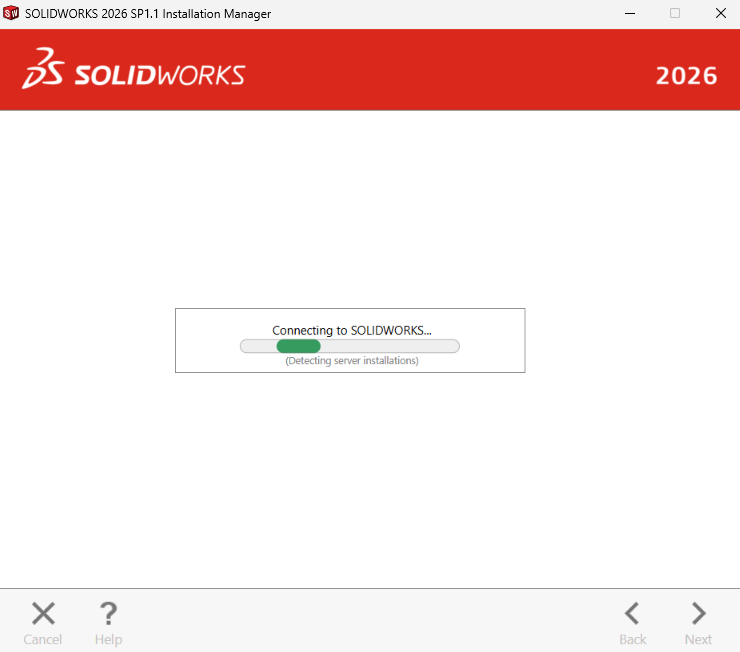The image size is (740, 652).
Task: Click the 2026 version label in banner
Action: click(x=686, y=76)
